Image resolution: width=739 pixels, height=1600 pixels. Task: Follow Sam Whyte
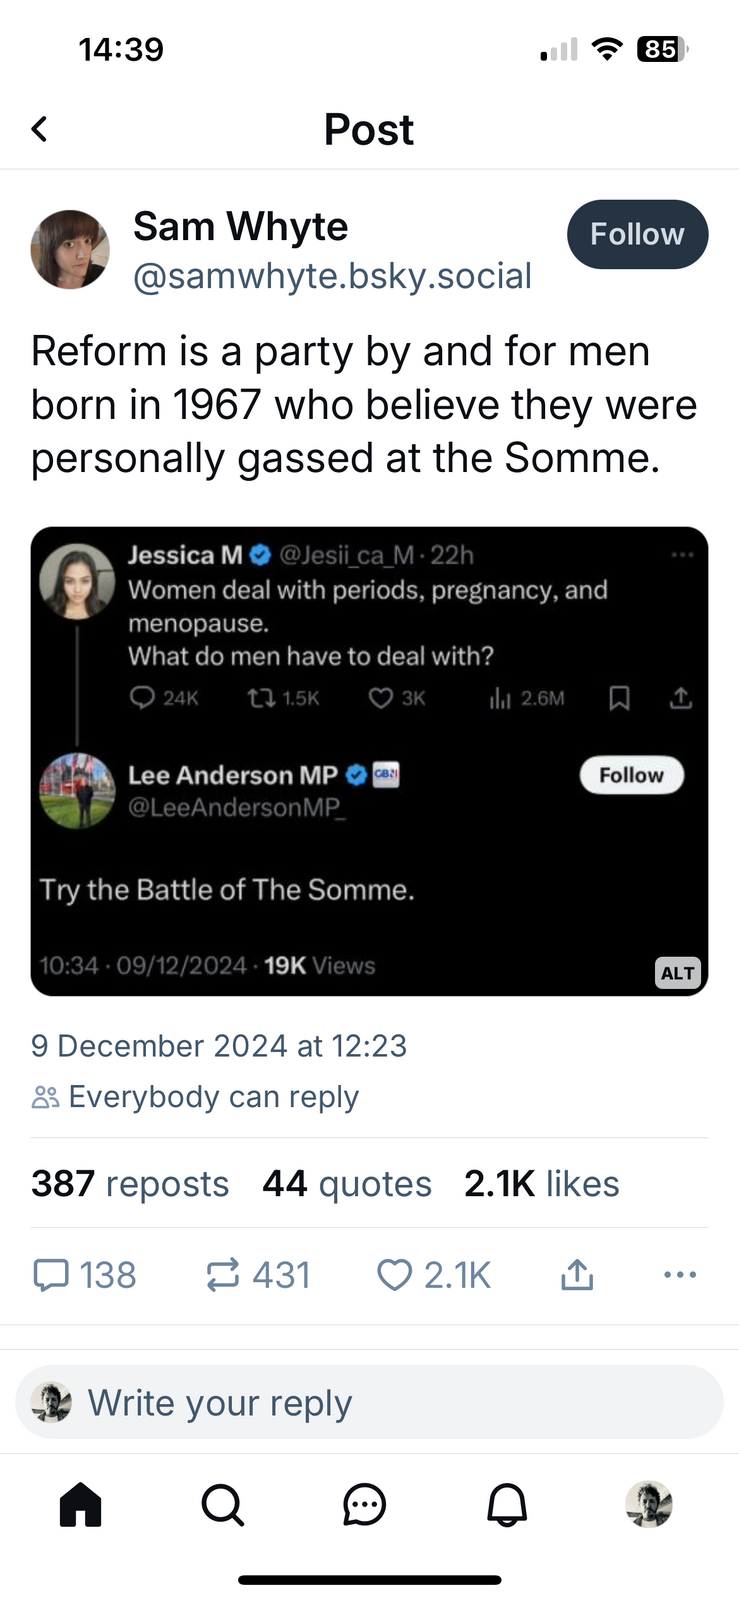pyautogui.click(x=637, y=235)
